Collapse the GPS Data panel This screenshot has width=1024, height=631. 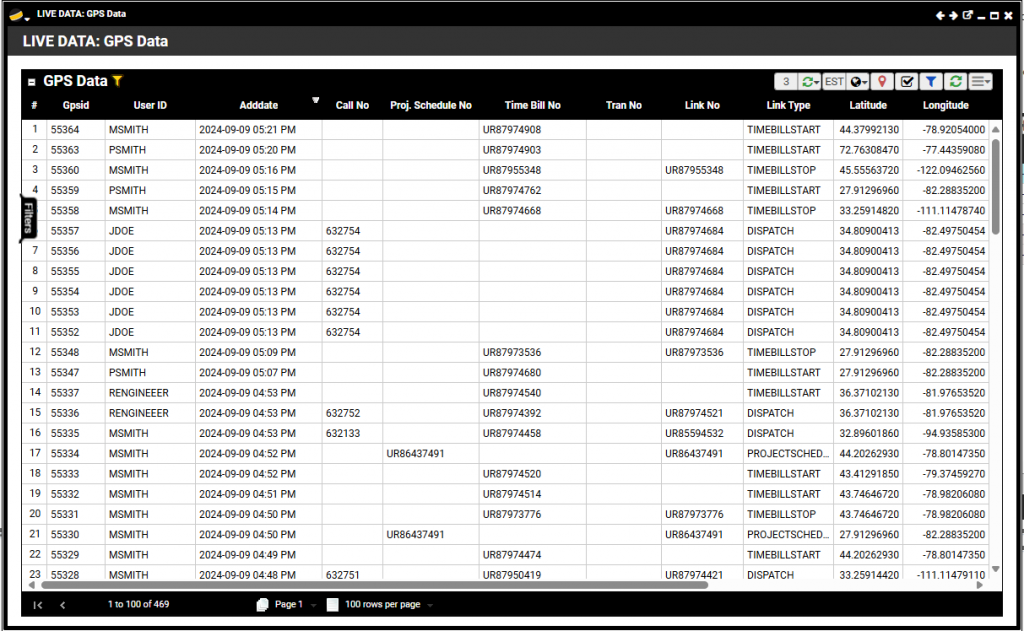tap(32, 82)
